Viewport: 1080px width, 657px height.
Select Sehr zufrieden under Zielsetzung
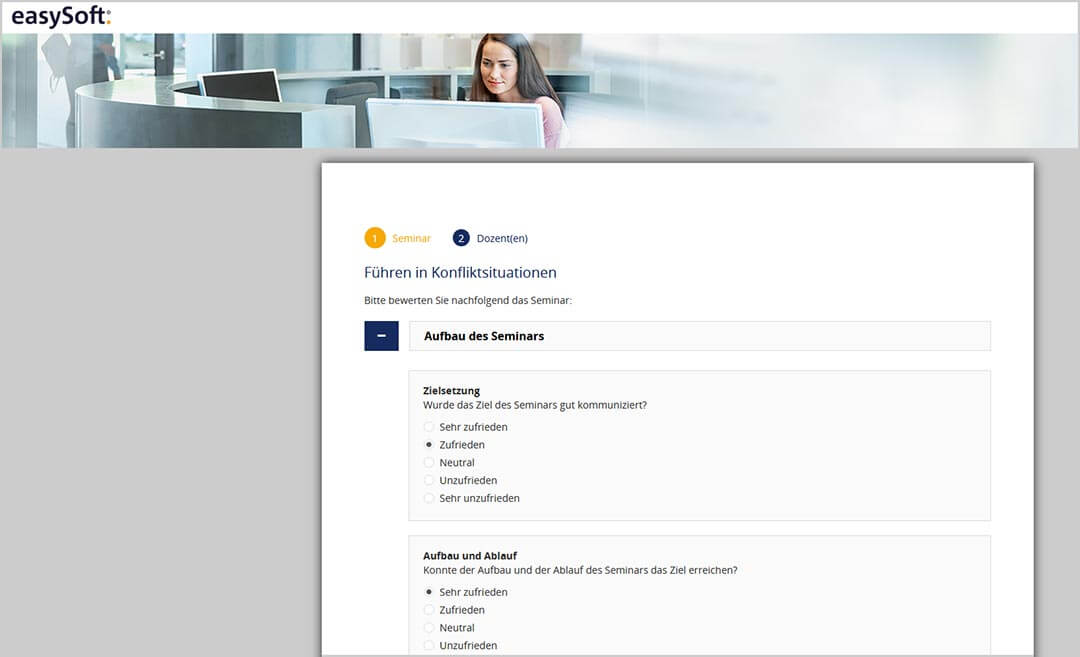428,427
